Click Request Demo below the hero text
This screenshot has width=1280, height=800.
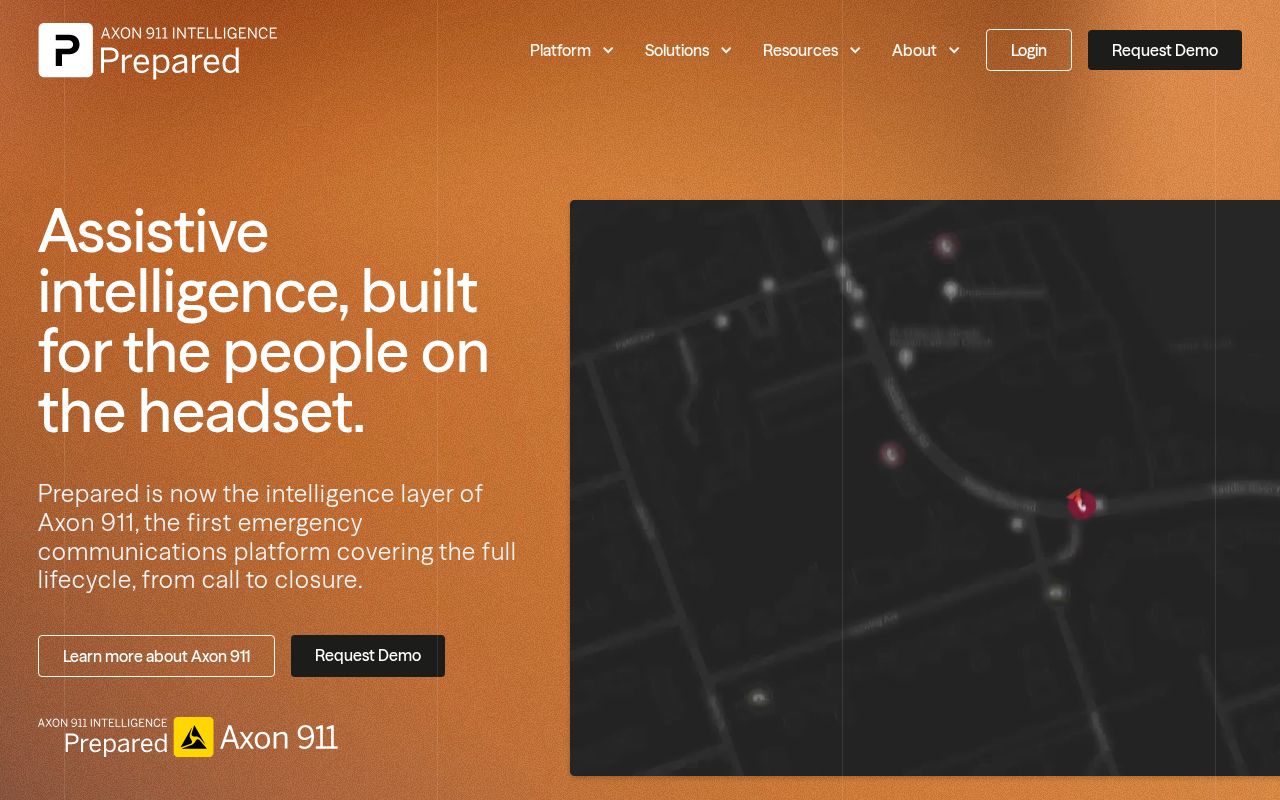(368, 656)
